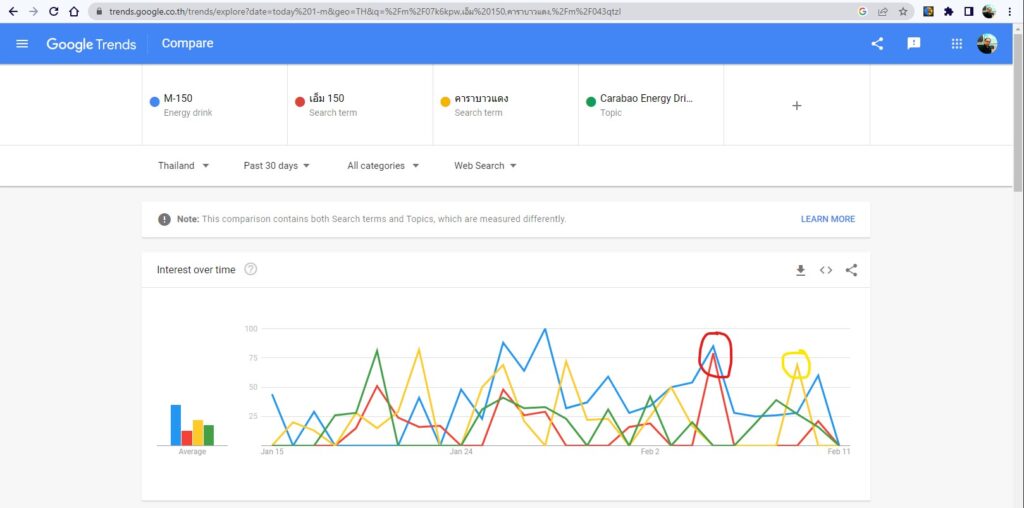
Task: Expand the Past 30 days dropdown
Action: (276, 166)
